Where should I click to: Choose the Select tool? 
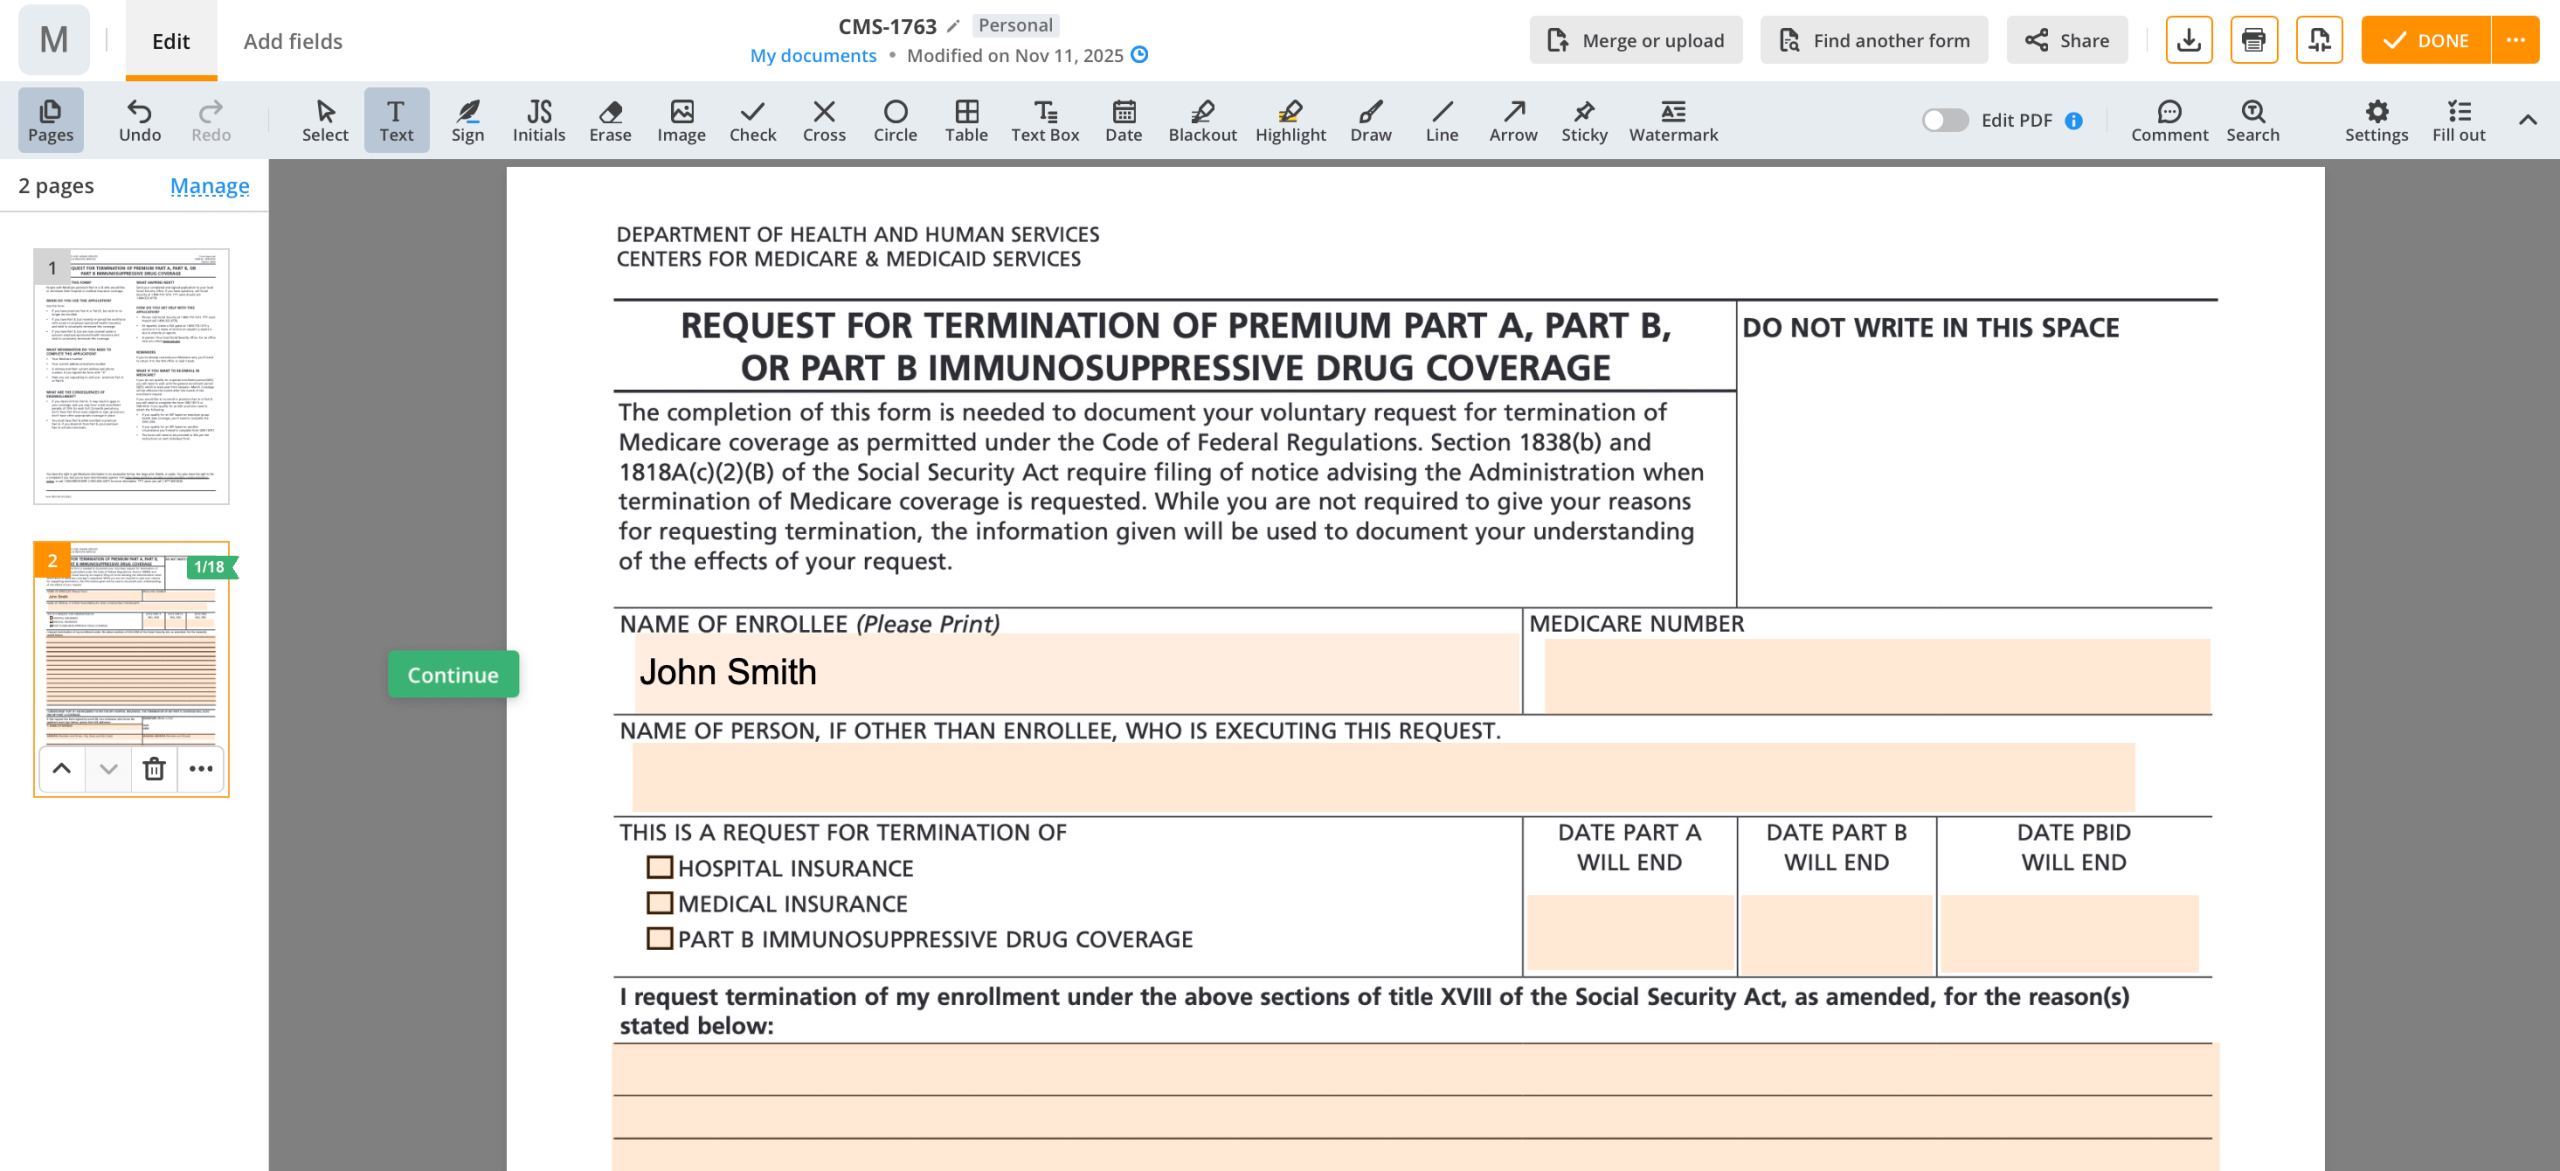pos(325,120)
